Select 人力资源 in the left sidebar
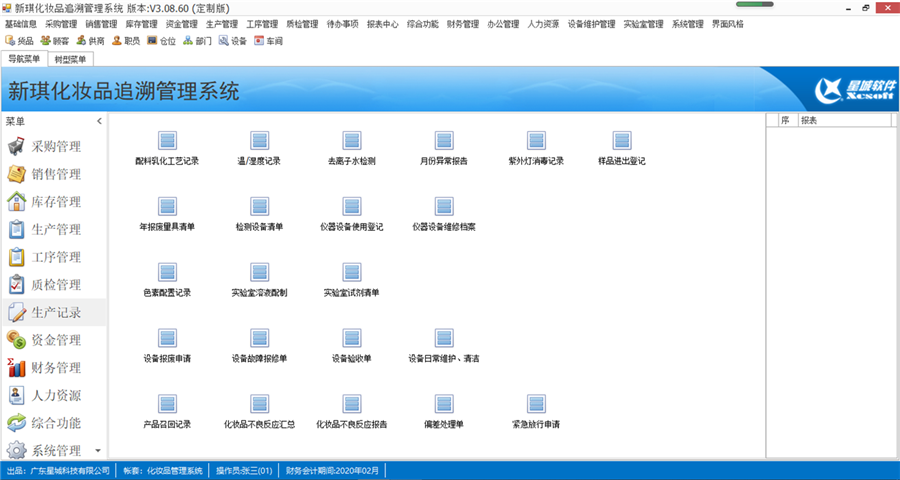Image resolution: width=900 pixels, height=480 pixels. pos(53,395)
